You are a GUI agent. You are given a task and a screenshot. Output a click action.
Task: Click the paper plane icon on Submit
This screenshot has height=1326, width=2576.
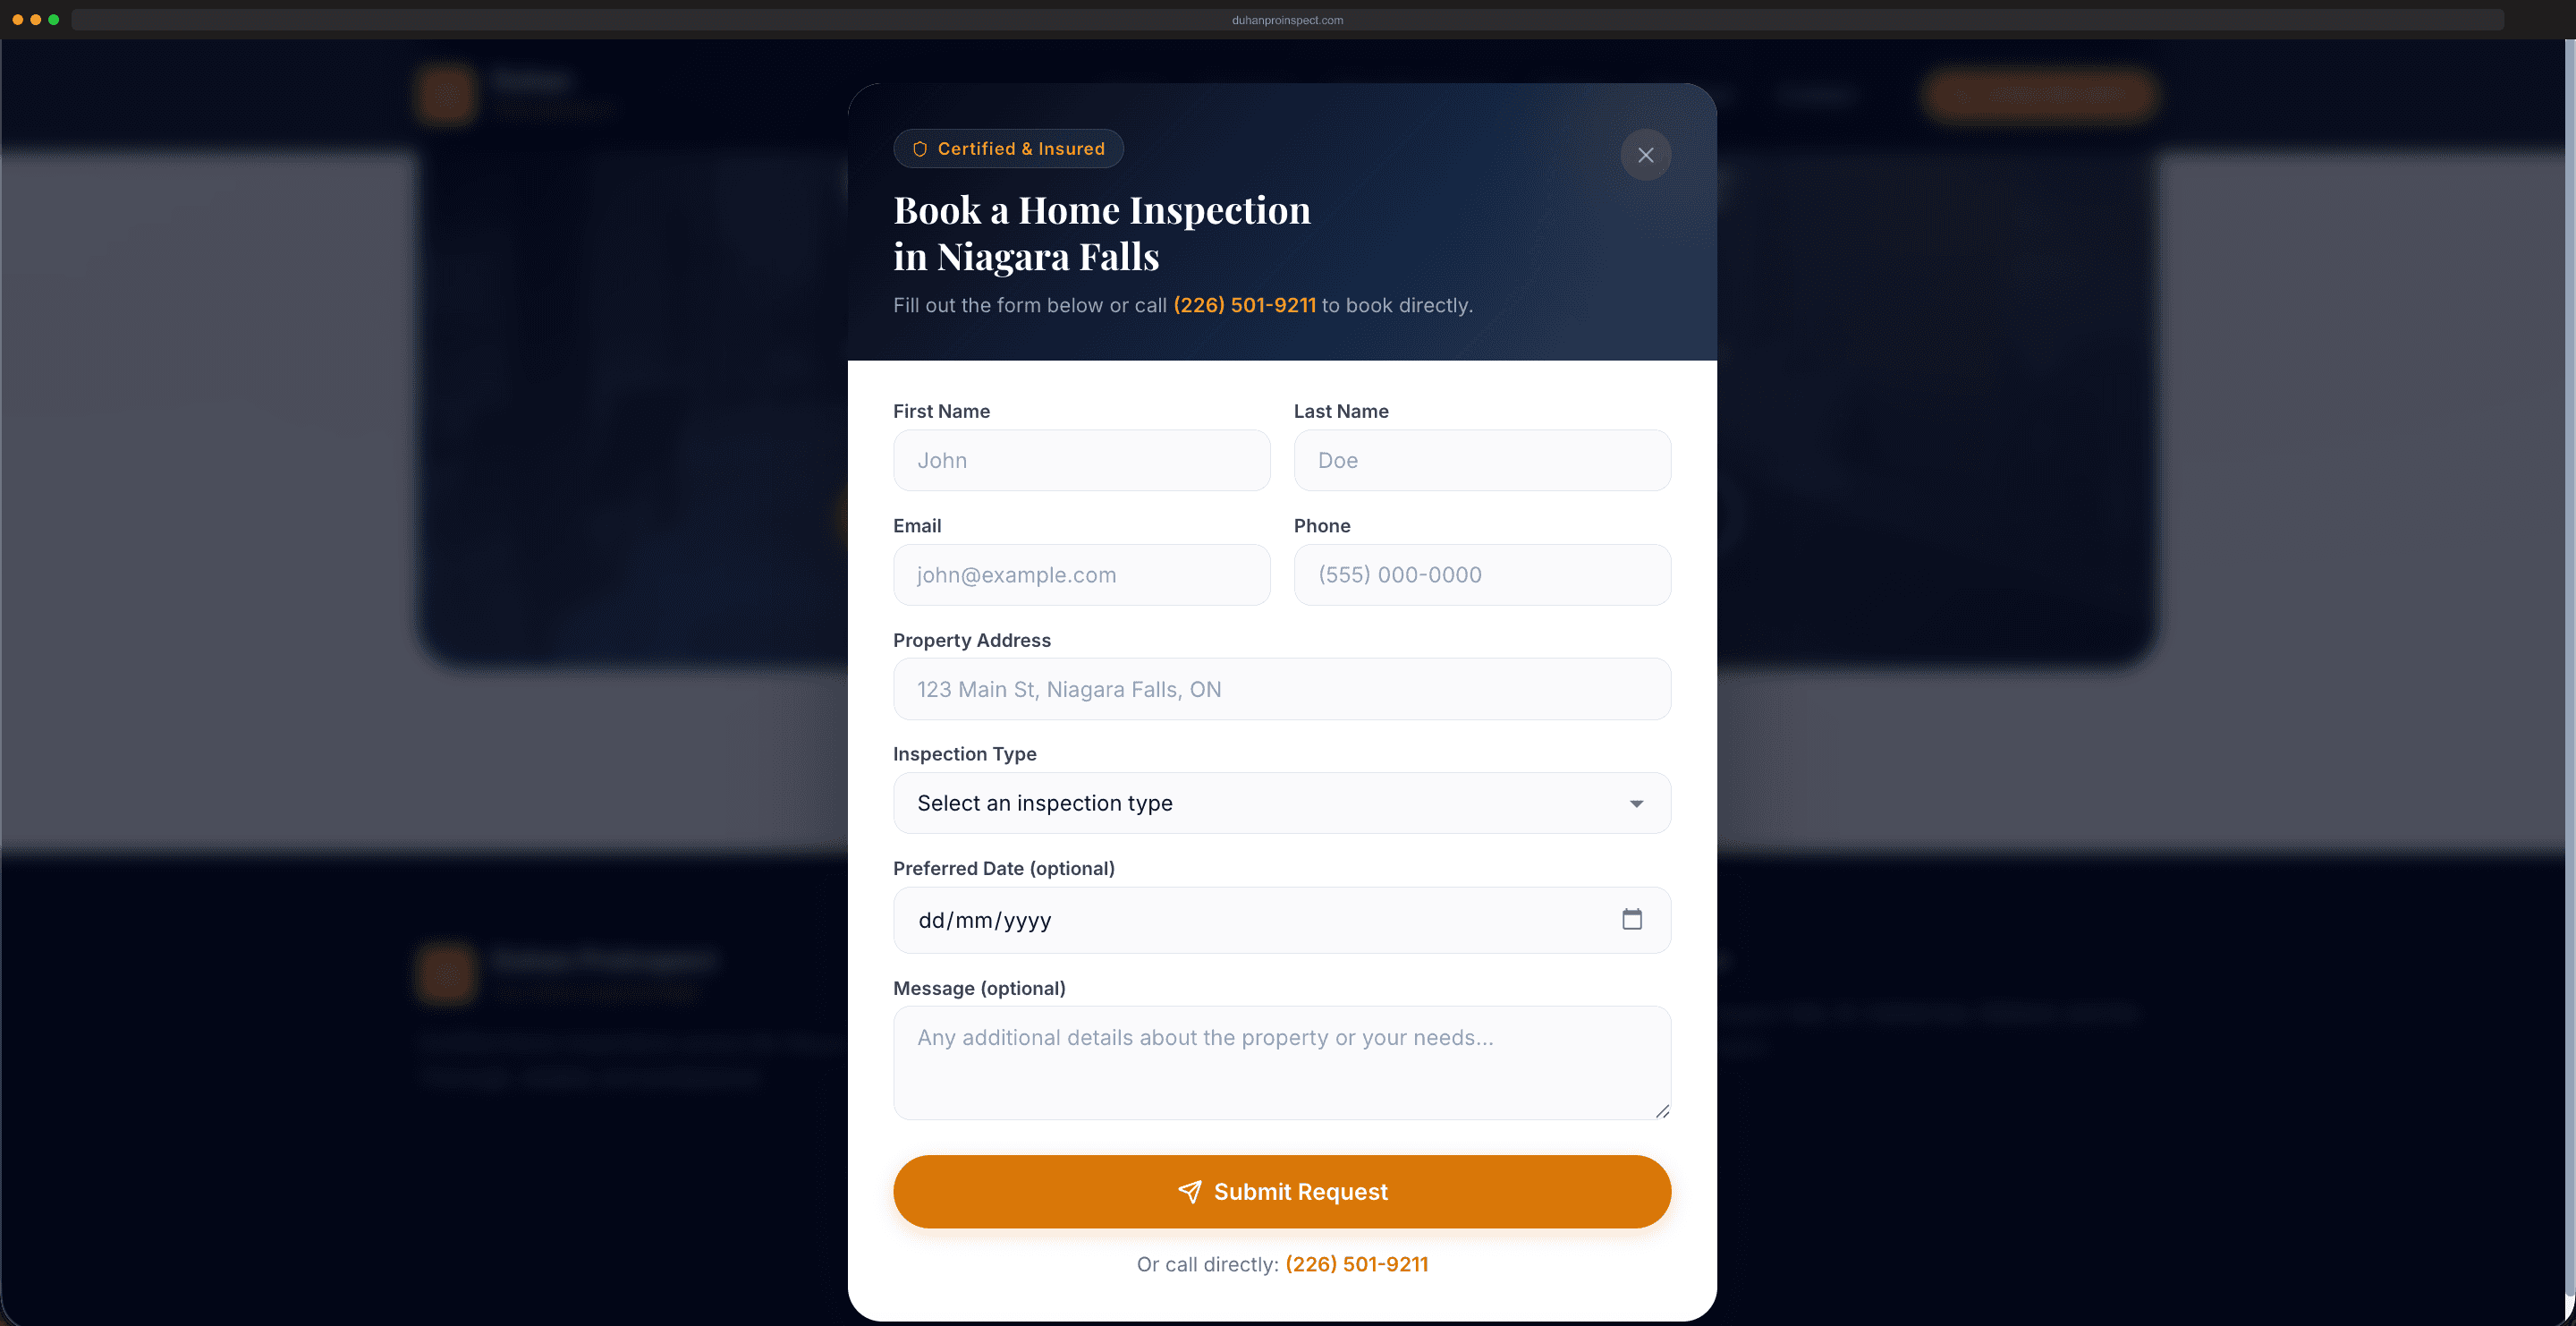pos(1189,1191)
